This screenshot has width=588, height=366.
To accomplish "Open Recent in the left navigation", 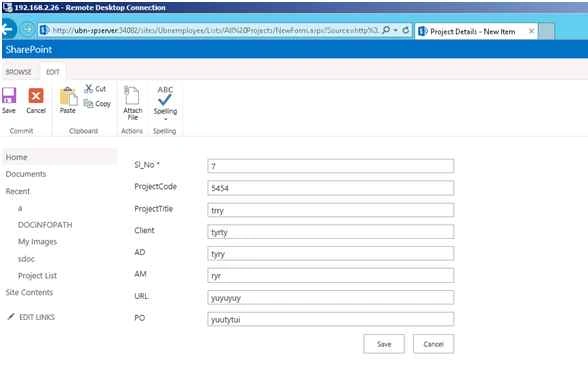I will [18, 191].
